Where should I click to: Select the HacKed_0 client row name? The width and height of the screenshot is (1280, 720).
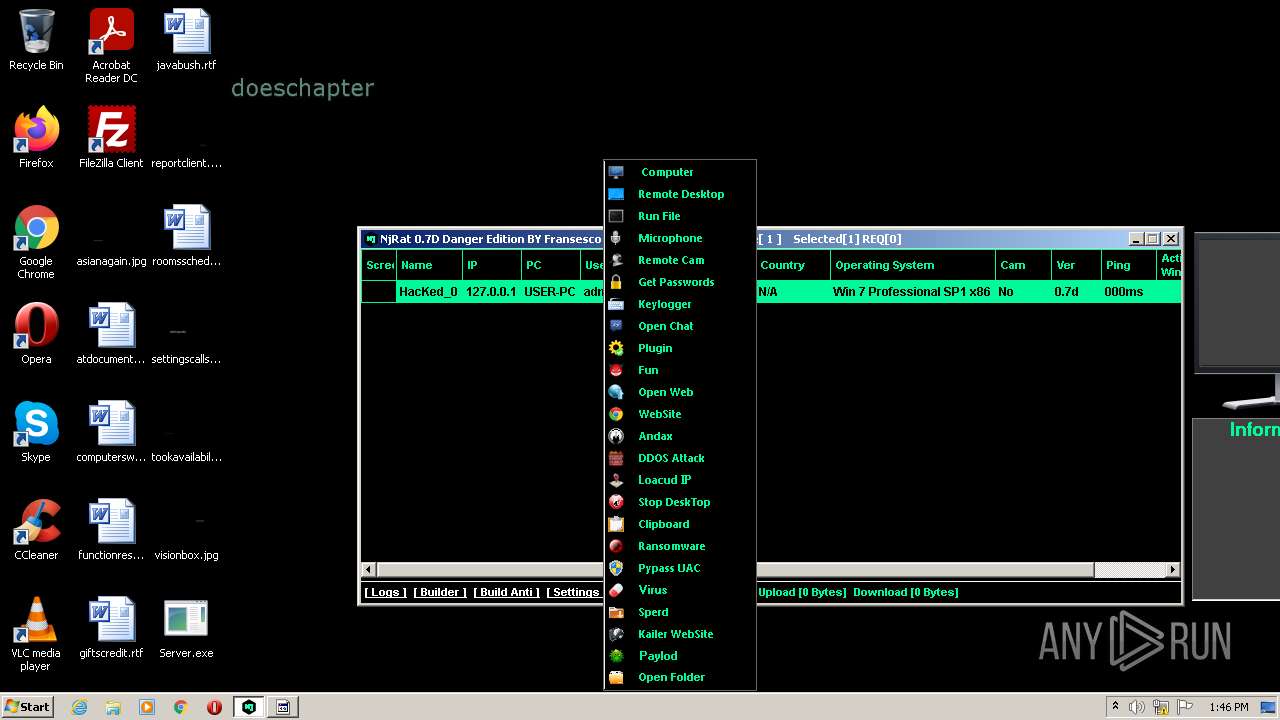(428, 292)
